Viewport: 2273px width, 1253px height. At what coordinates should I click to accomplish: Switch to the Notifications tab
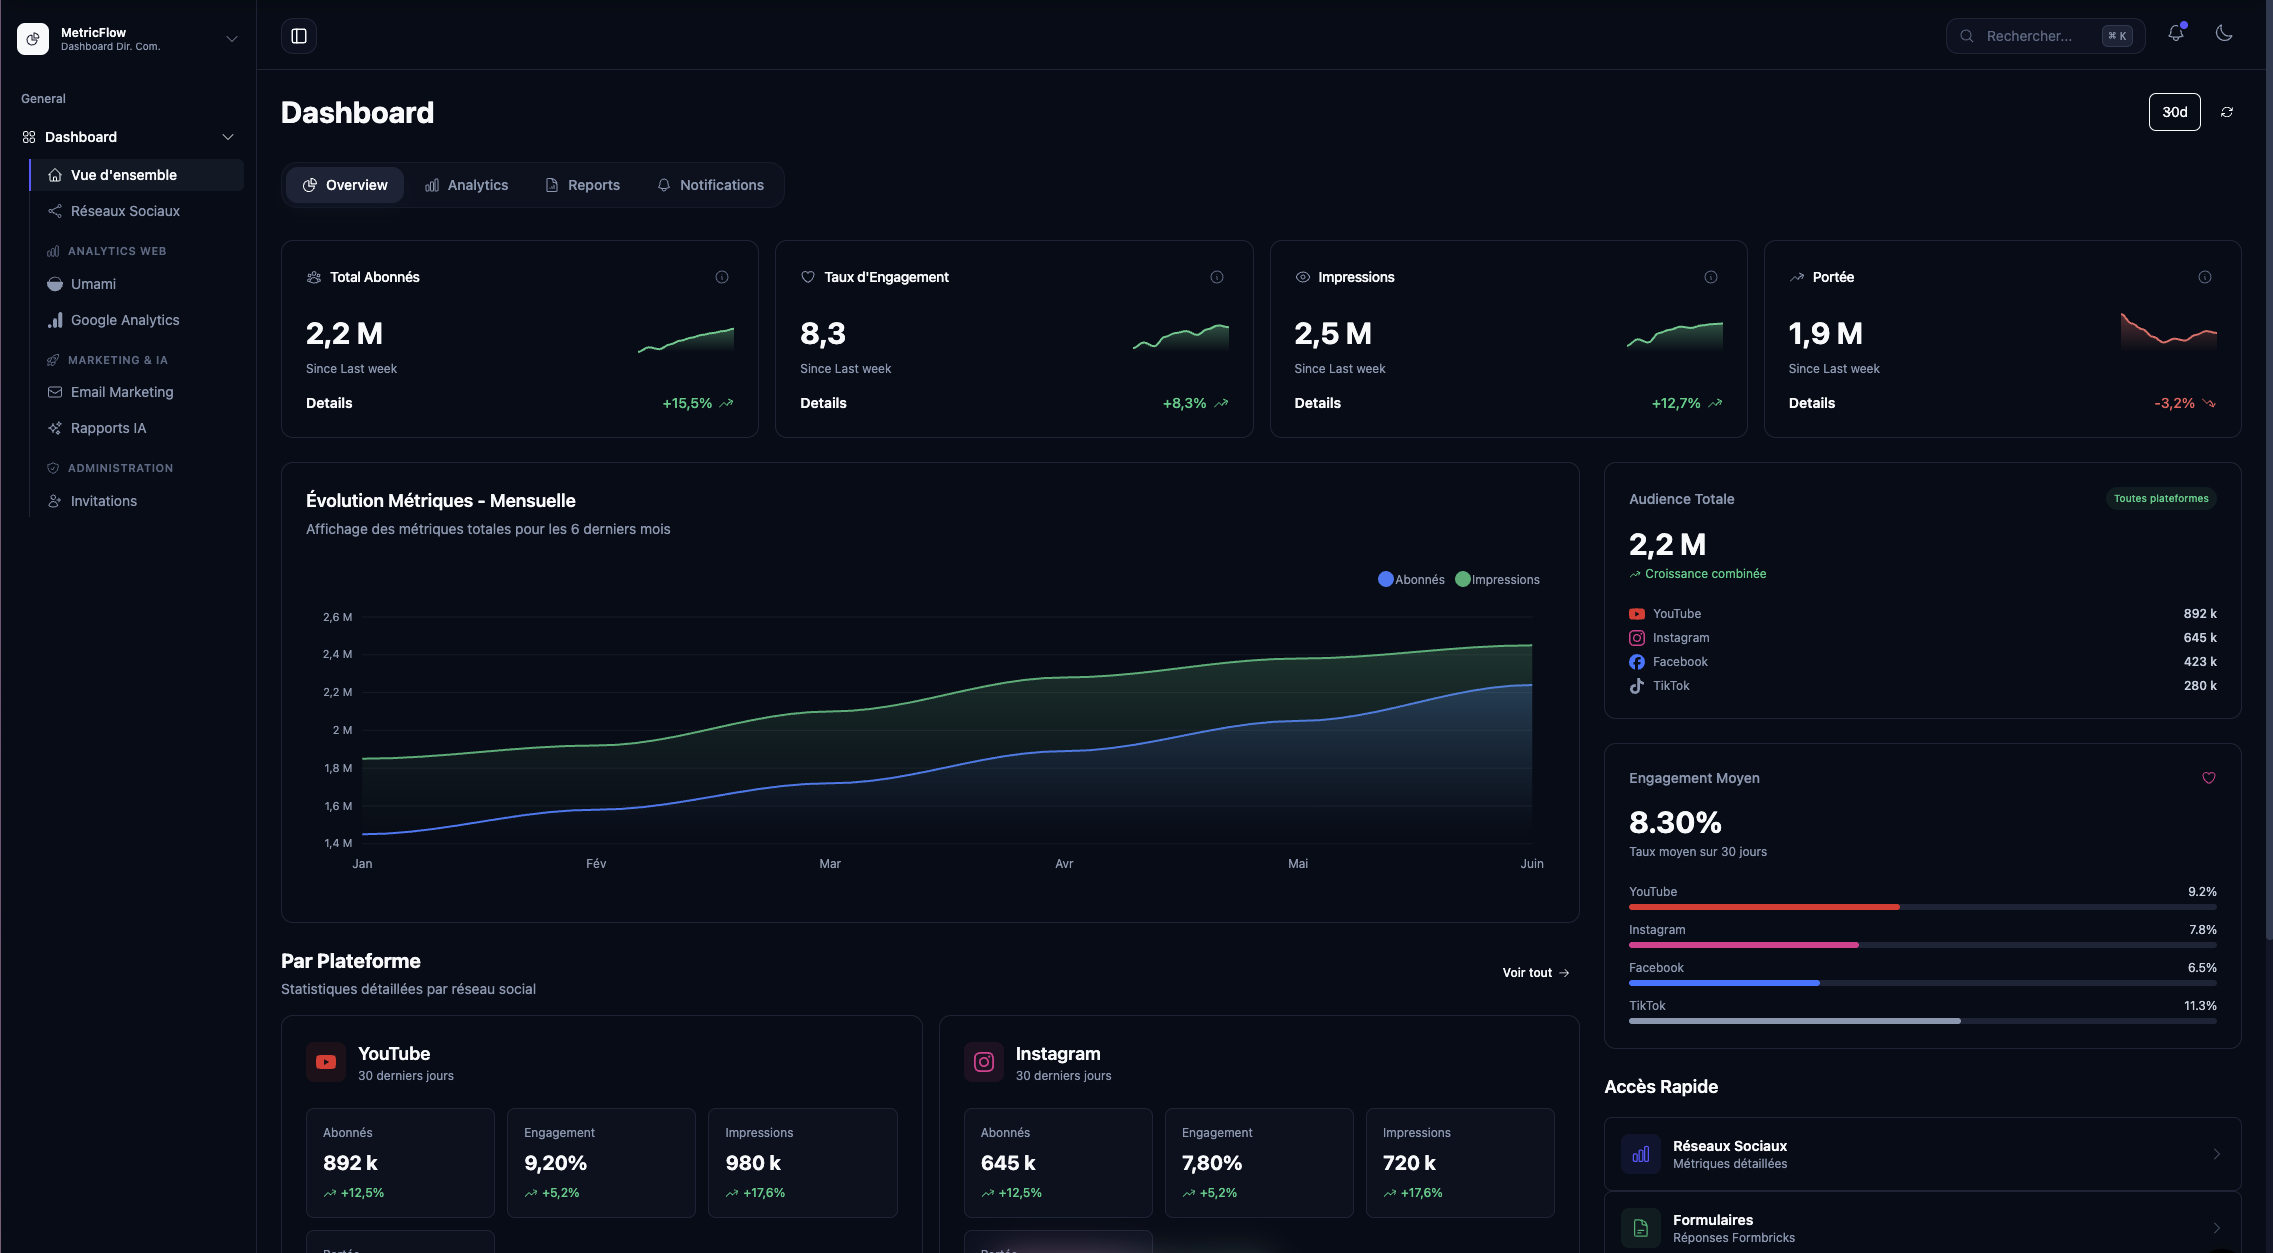710,185
